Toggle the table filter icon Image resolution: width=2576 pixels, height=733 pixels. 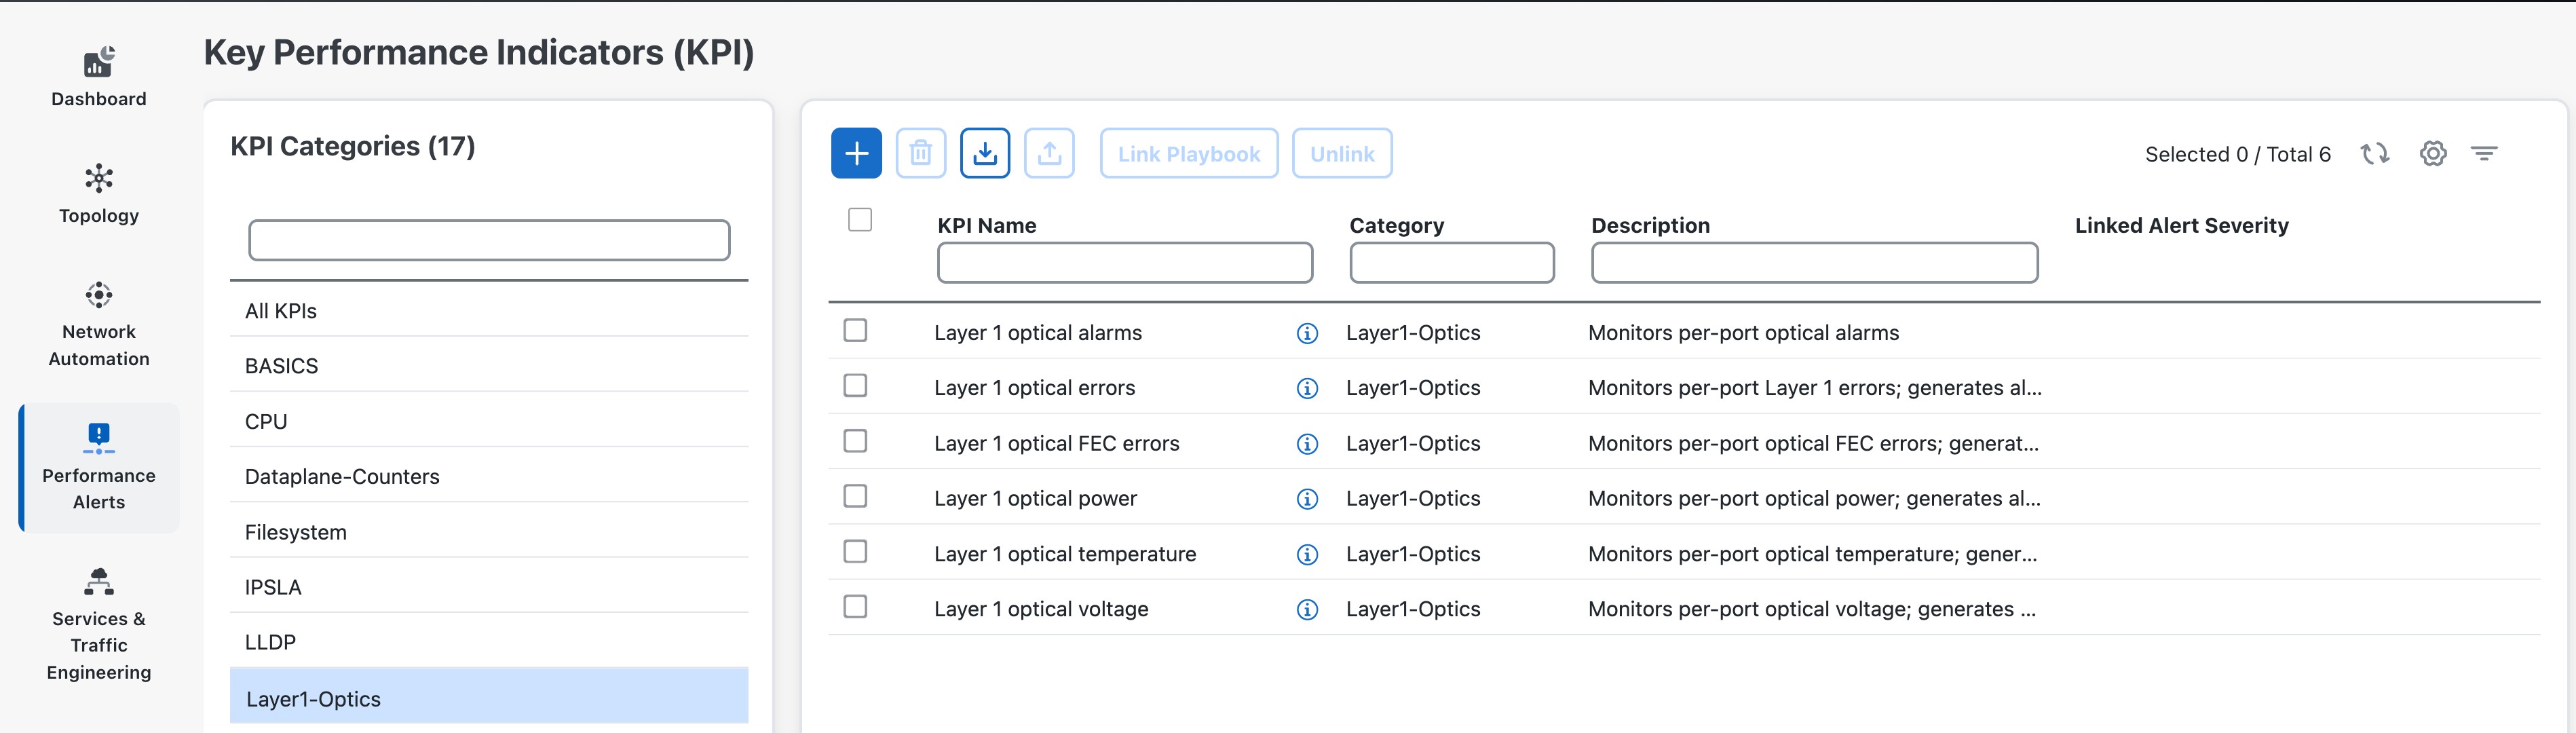(x=2484, y=154)
